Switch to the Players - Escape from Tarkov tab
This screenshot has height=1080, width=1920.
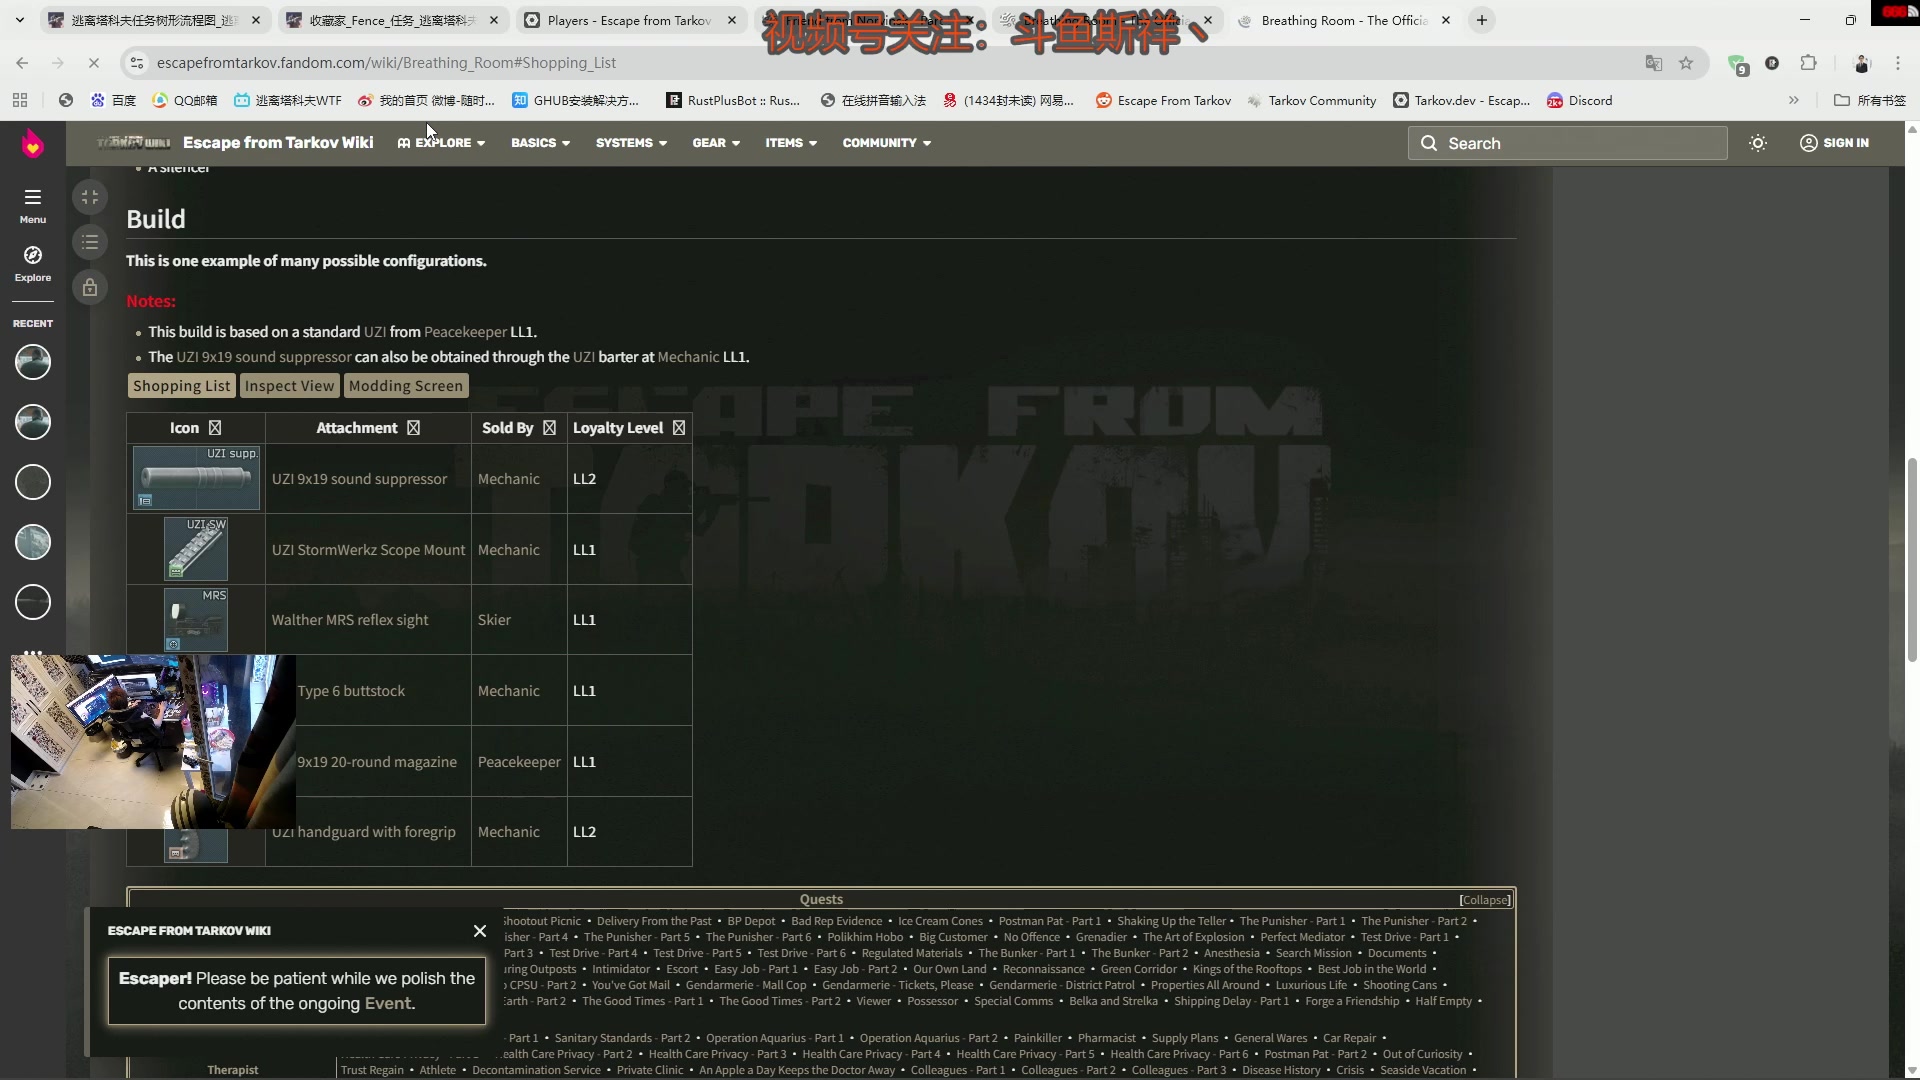pyautogui.click(x=630, y=20)
